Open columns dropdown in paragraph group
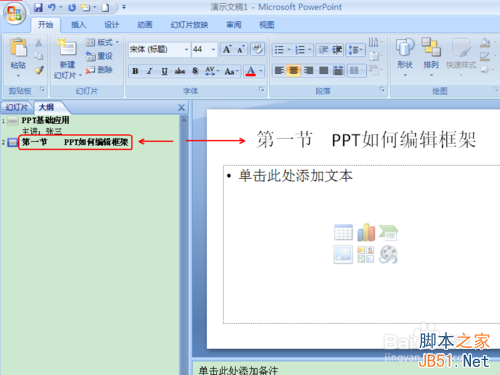500x375 pixels. click(356, 70)
